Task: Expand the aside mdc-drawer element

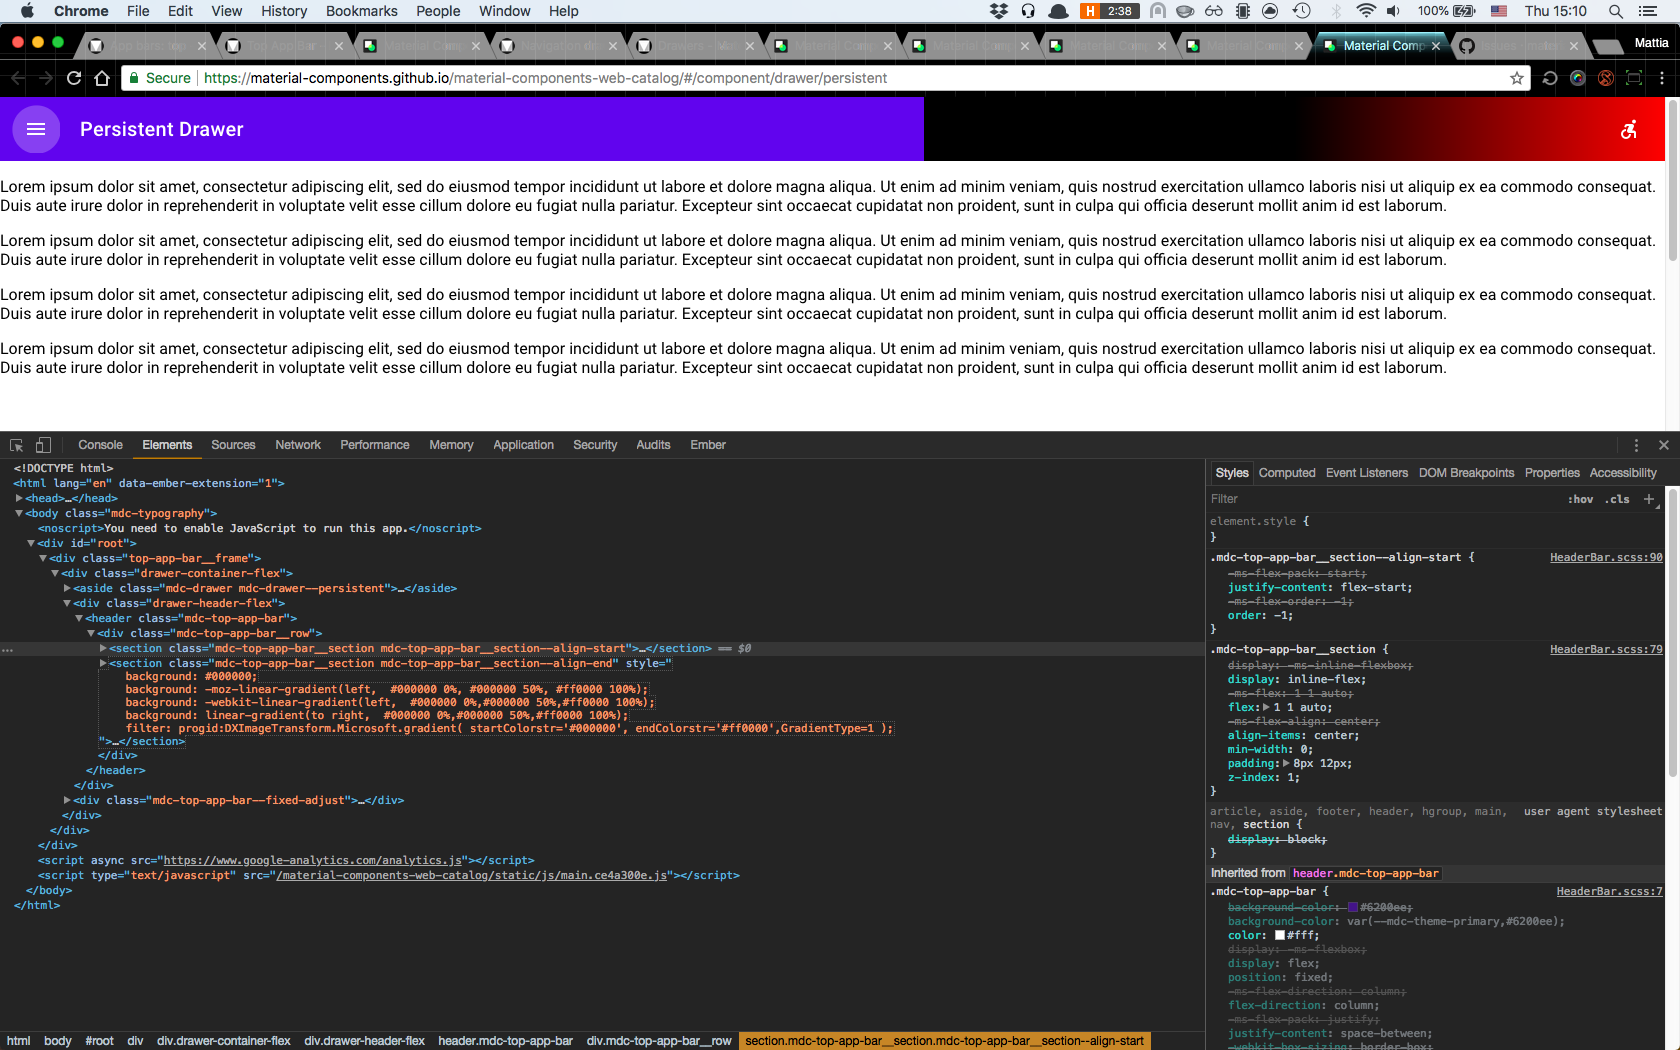Action: click(66, 588)
